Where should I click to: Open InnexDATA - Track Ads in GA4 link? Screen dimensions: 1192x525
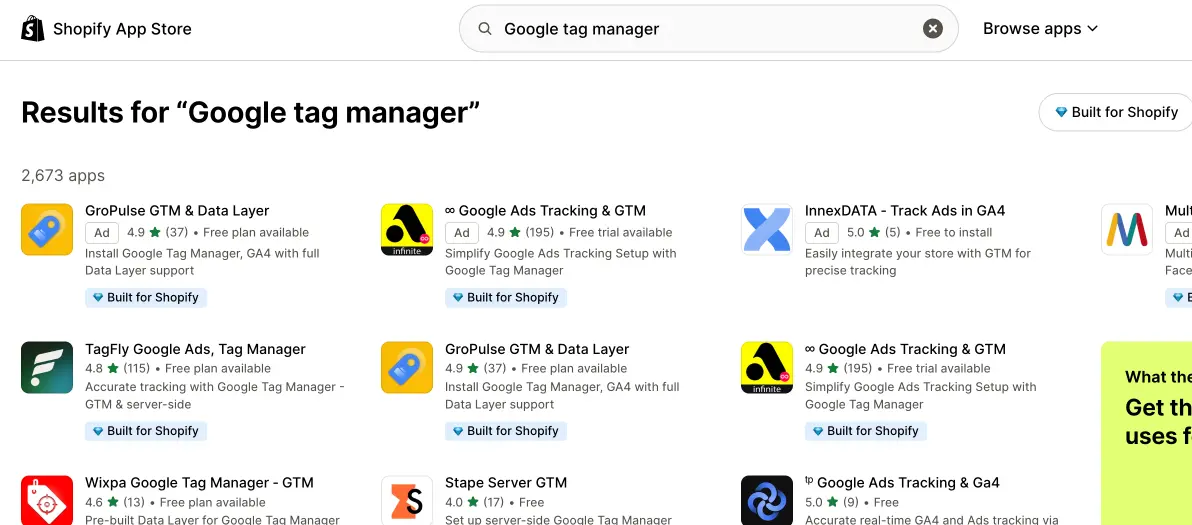[905, 210]
